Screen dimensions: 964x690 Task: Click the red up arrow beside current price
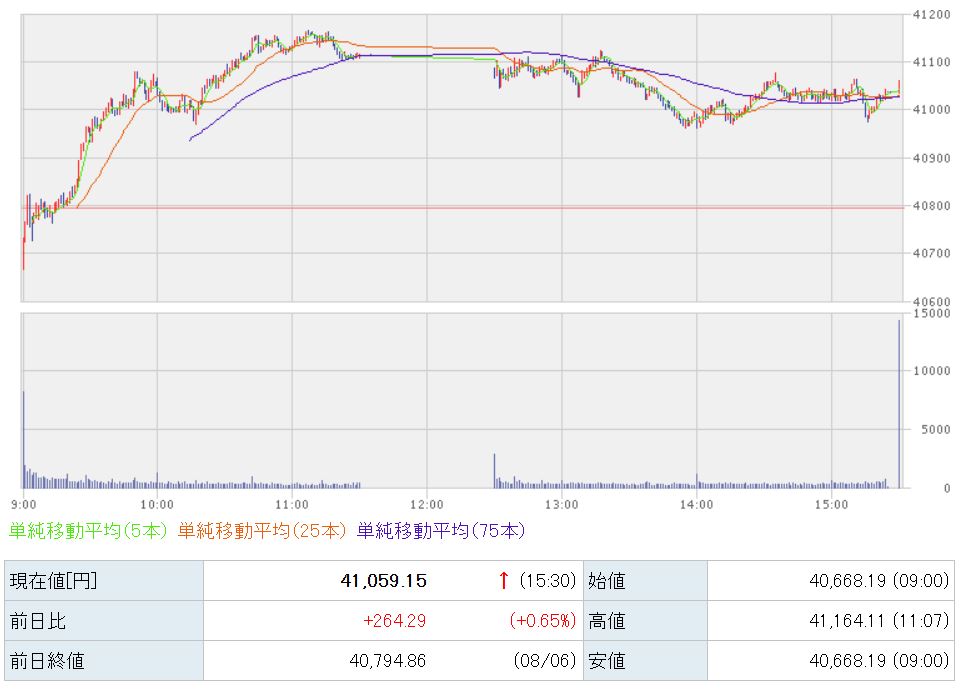pos(504,581)
